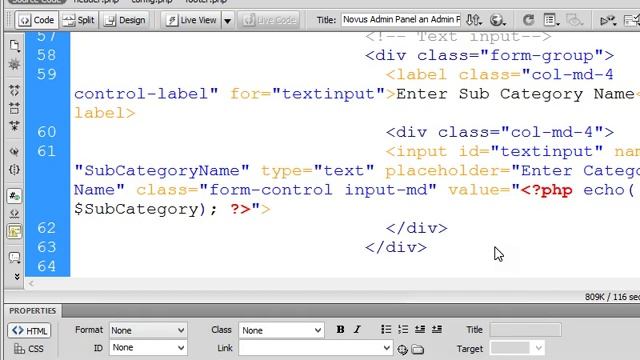This screenshot has height=360, width=640.
Task: Toggle Italic formatting in Properties
Action: [x=357, y=330]
